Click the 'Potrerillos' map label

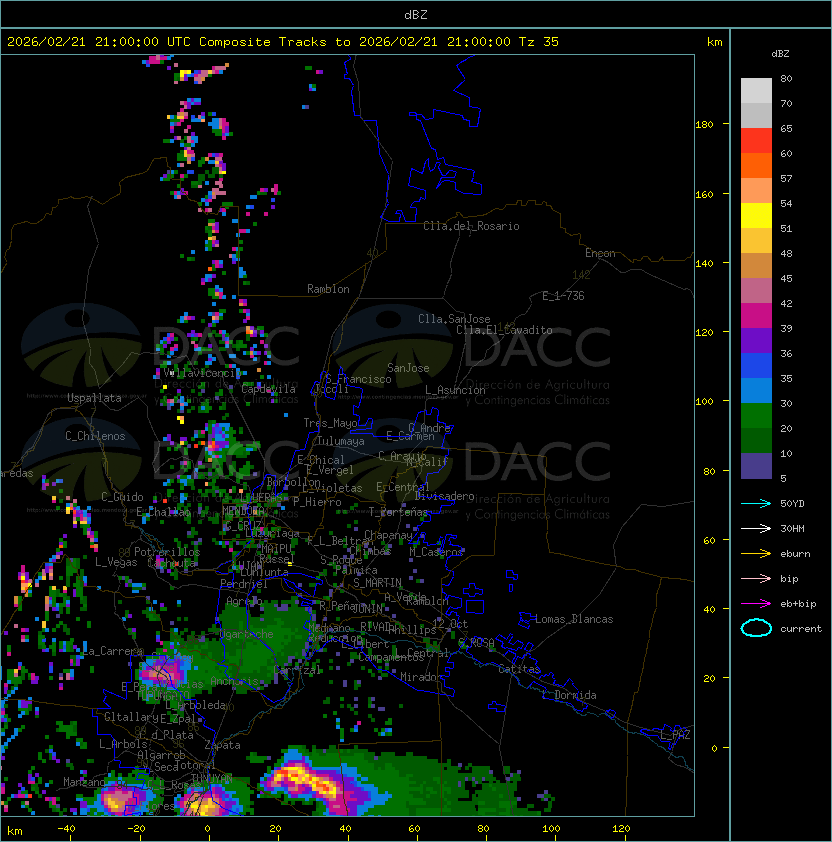tap(167, 552)
